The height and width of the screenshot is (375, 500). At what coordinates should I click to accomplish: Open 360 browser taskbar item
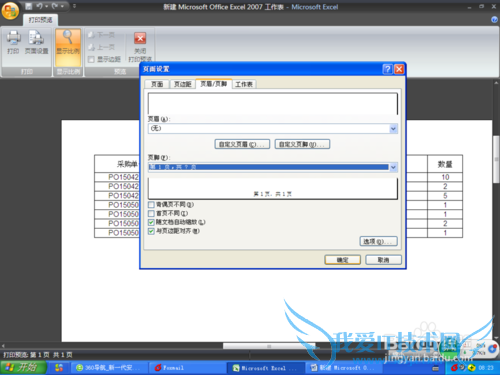tap(110, 368)
